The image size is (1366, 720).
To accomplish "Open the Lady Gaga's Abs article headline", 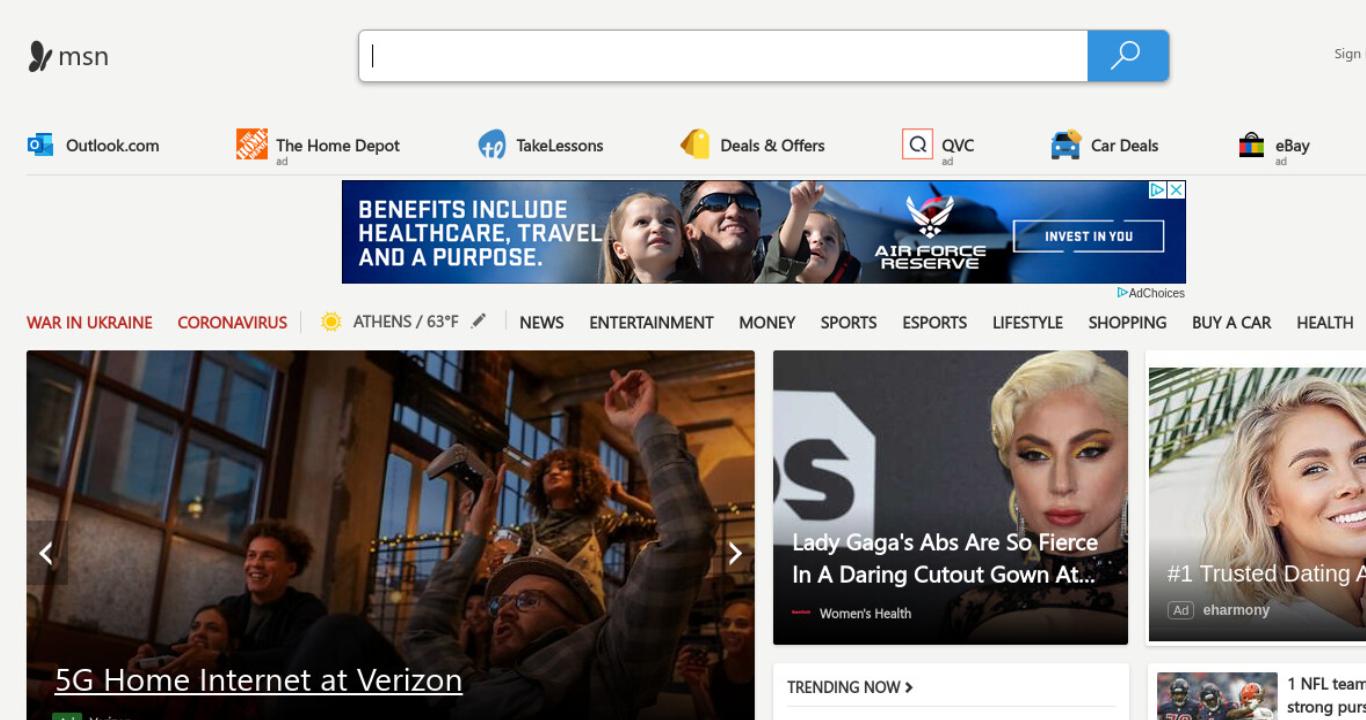I will (x=945, y=558).
